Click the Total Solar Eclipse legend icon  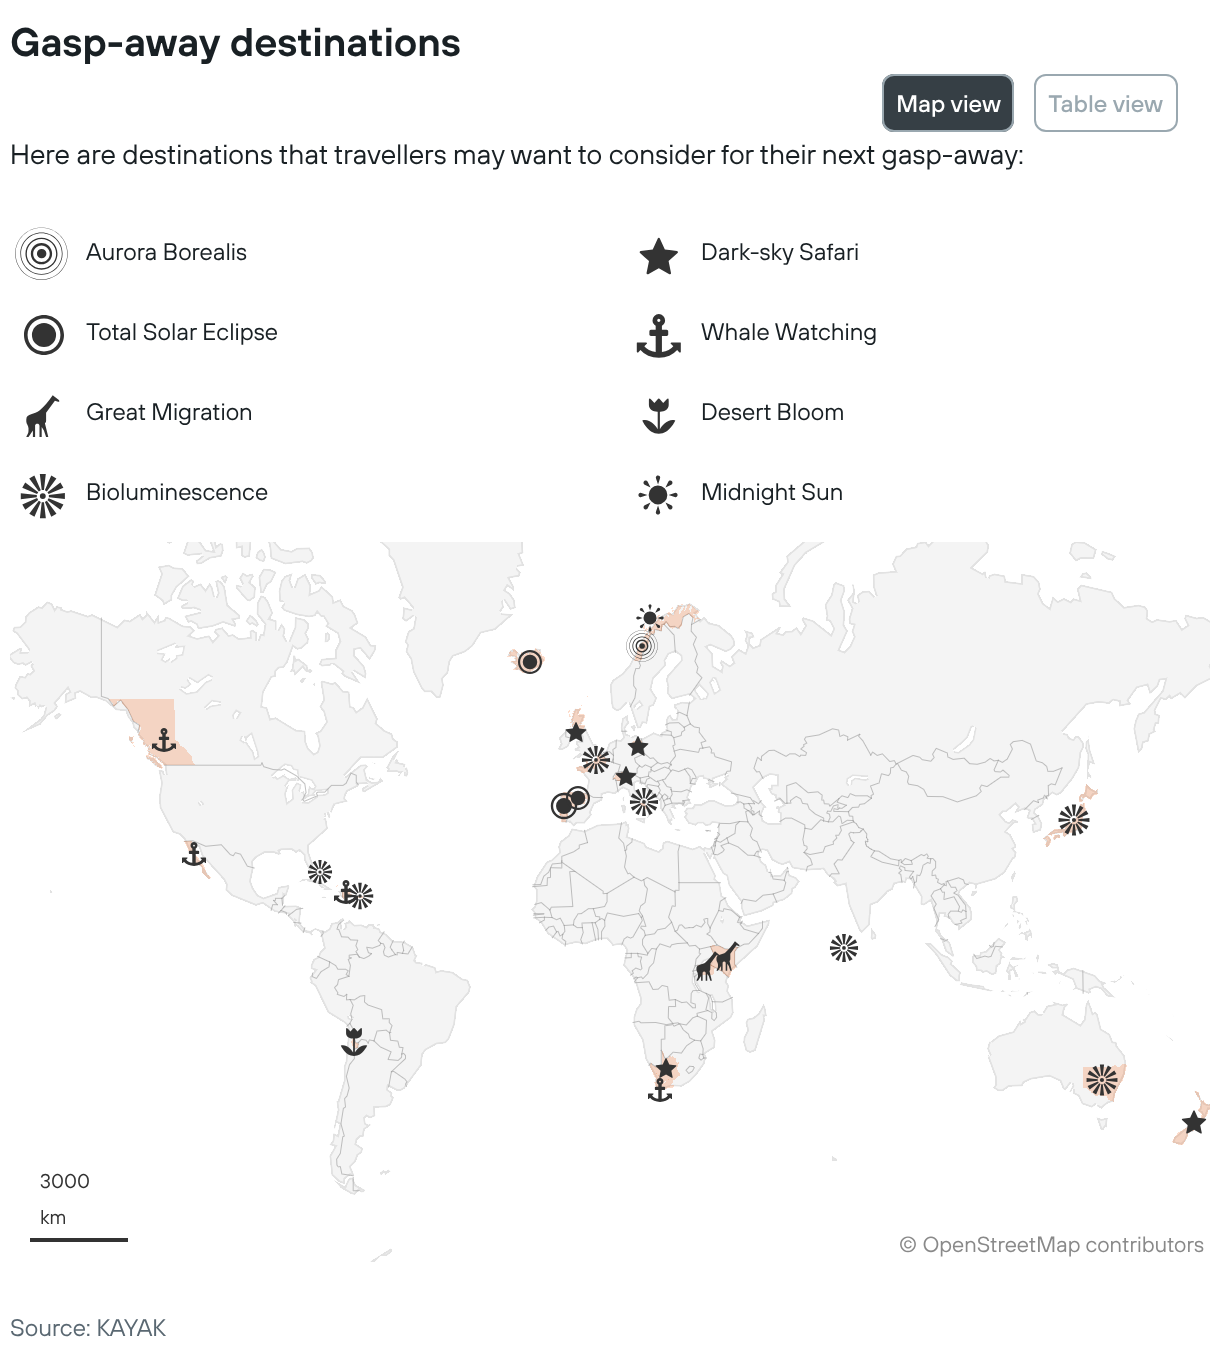(x=43, y=334)
